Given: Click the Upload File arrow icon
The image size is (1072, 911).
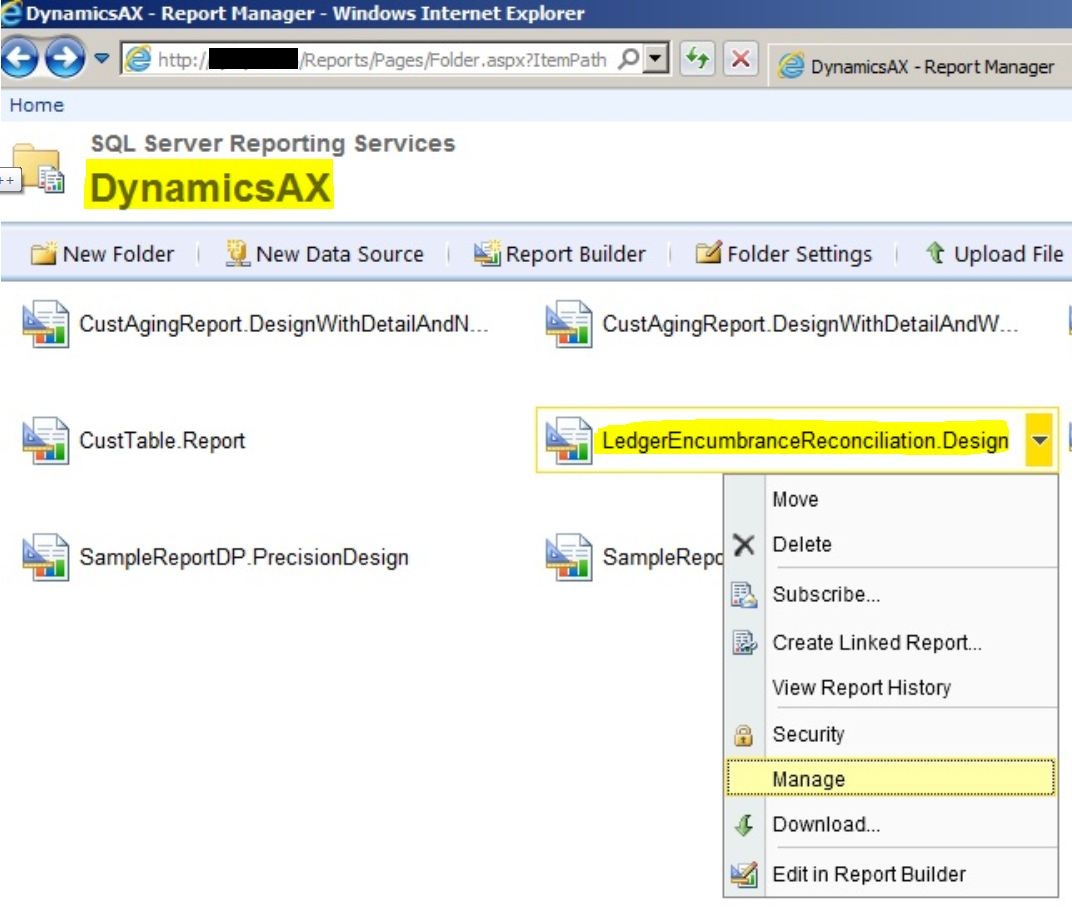Looking at the screenshot, I should pos(935,254).
